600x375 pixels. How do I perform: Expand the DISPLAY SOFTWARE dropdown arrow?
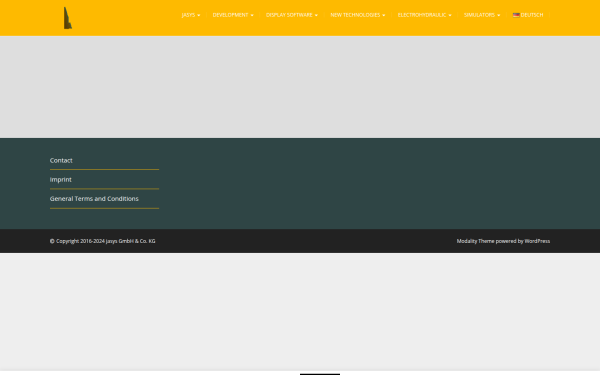pyautogui.click(x=316, y=15)
